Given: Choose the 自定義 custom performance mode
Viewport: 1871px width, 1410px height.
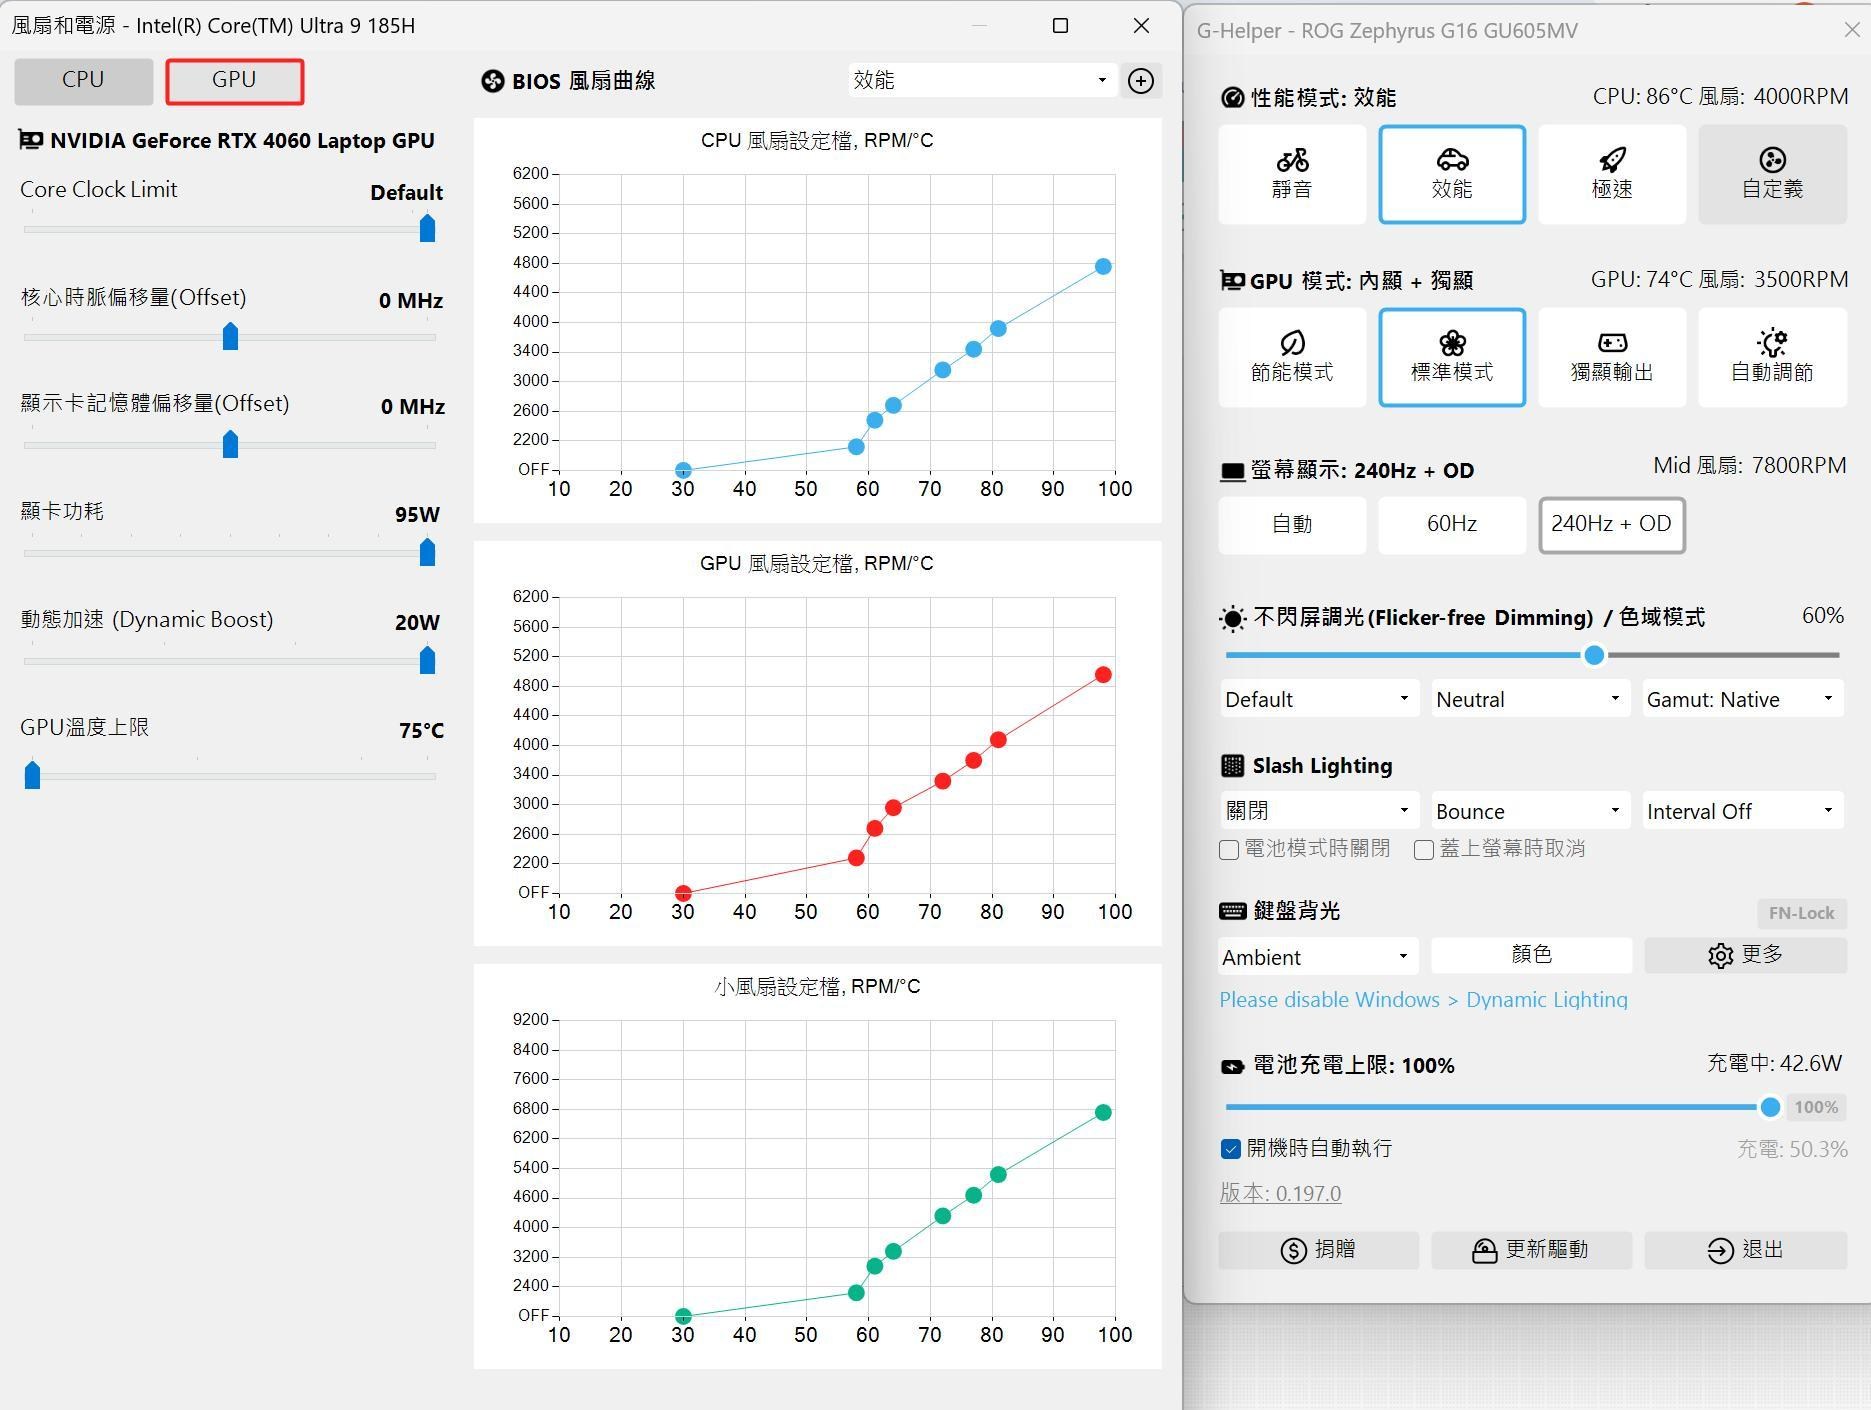Looking at the screenshot, I should pos(1771,174).
